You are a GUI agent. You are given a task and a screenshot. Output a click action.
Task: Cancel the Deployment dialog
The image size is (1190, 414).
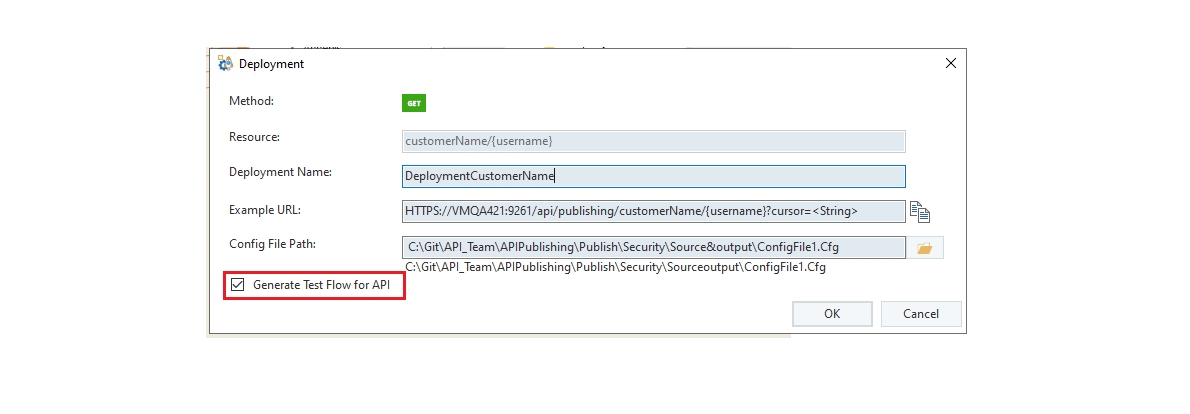click(x=921, y=314)
